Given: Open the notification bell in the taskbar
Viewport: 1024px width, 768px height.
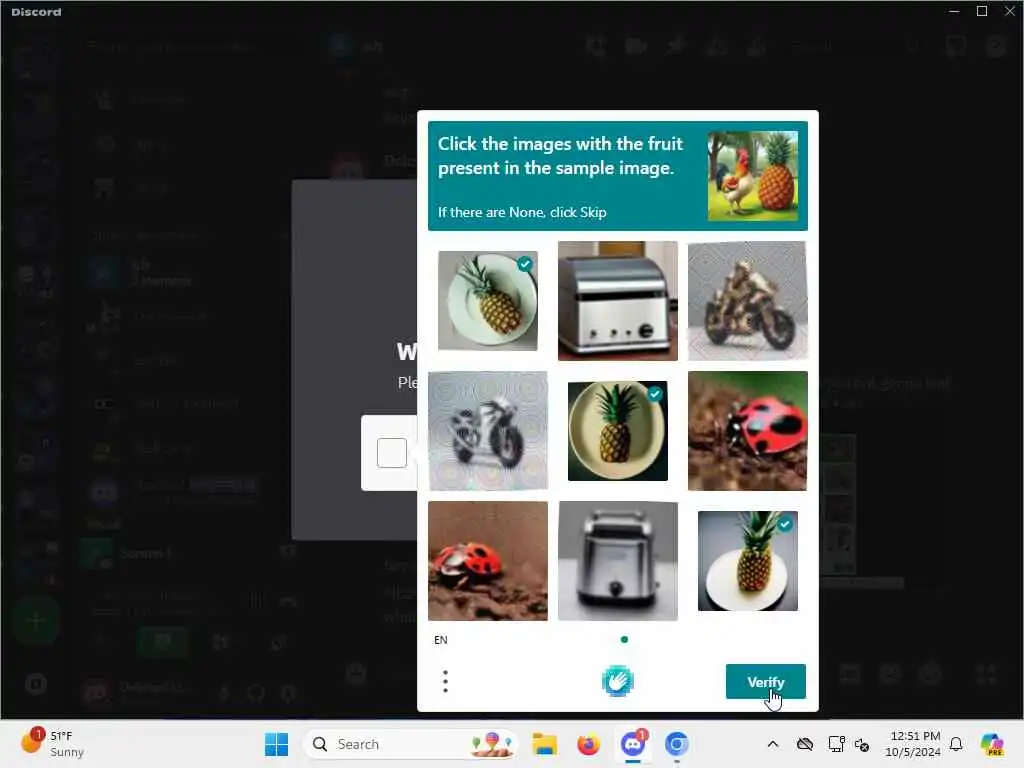Looking at the screenshot, I should click(956, 744).
